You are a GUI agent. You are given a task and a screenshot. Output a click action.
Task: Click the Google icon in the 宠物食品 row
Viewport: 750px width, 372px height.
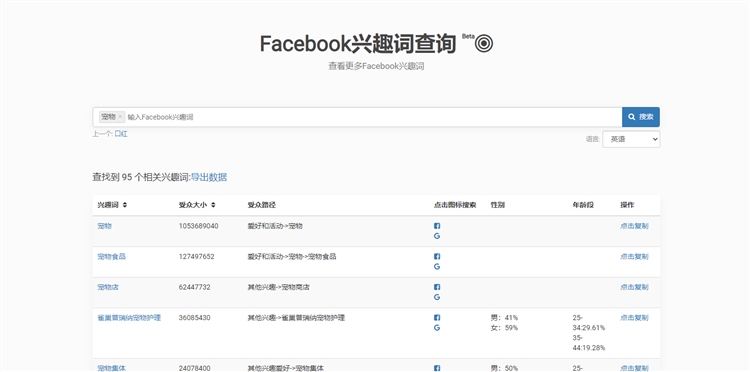tap(437, 267)
